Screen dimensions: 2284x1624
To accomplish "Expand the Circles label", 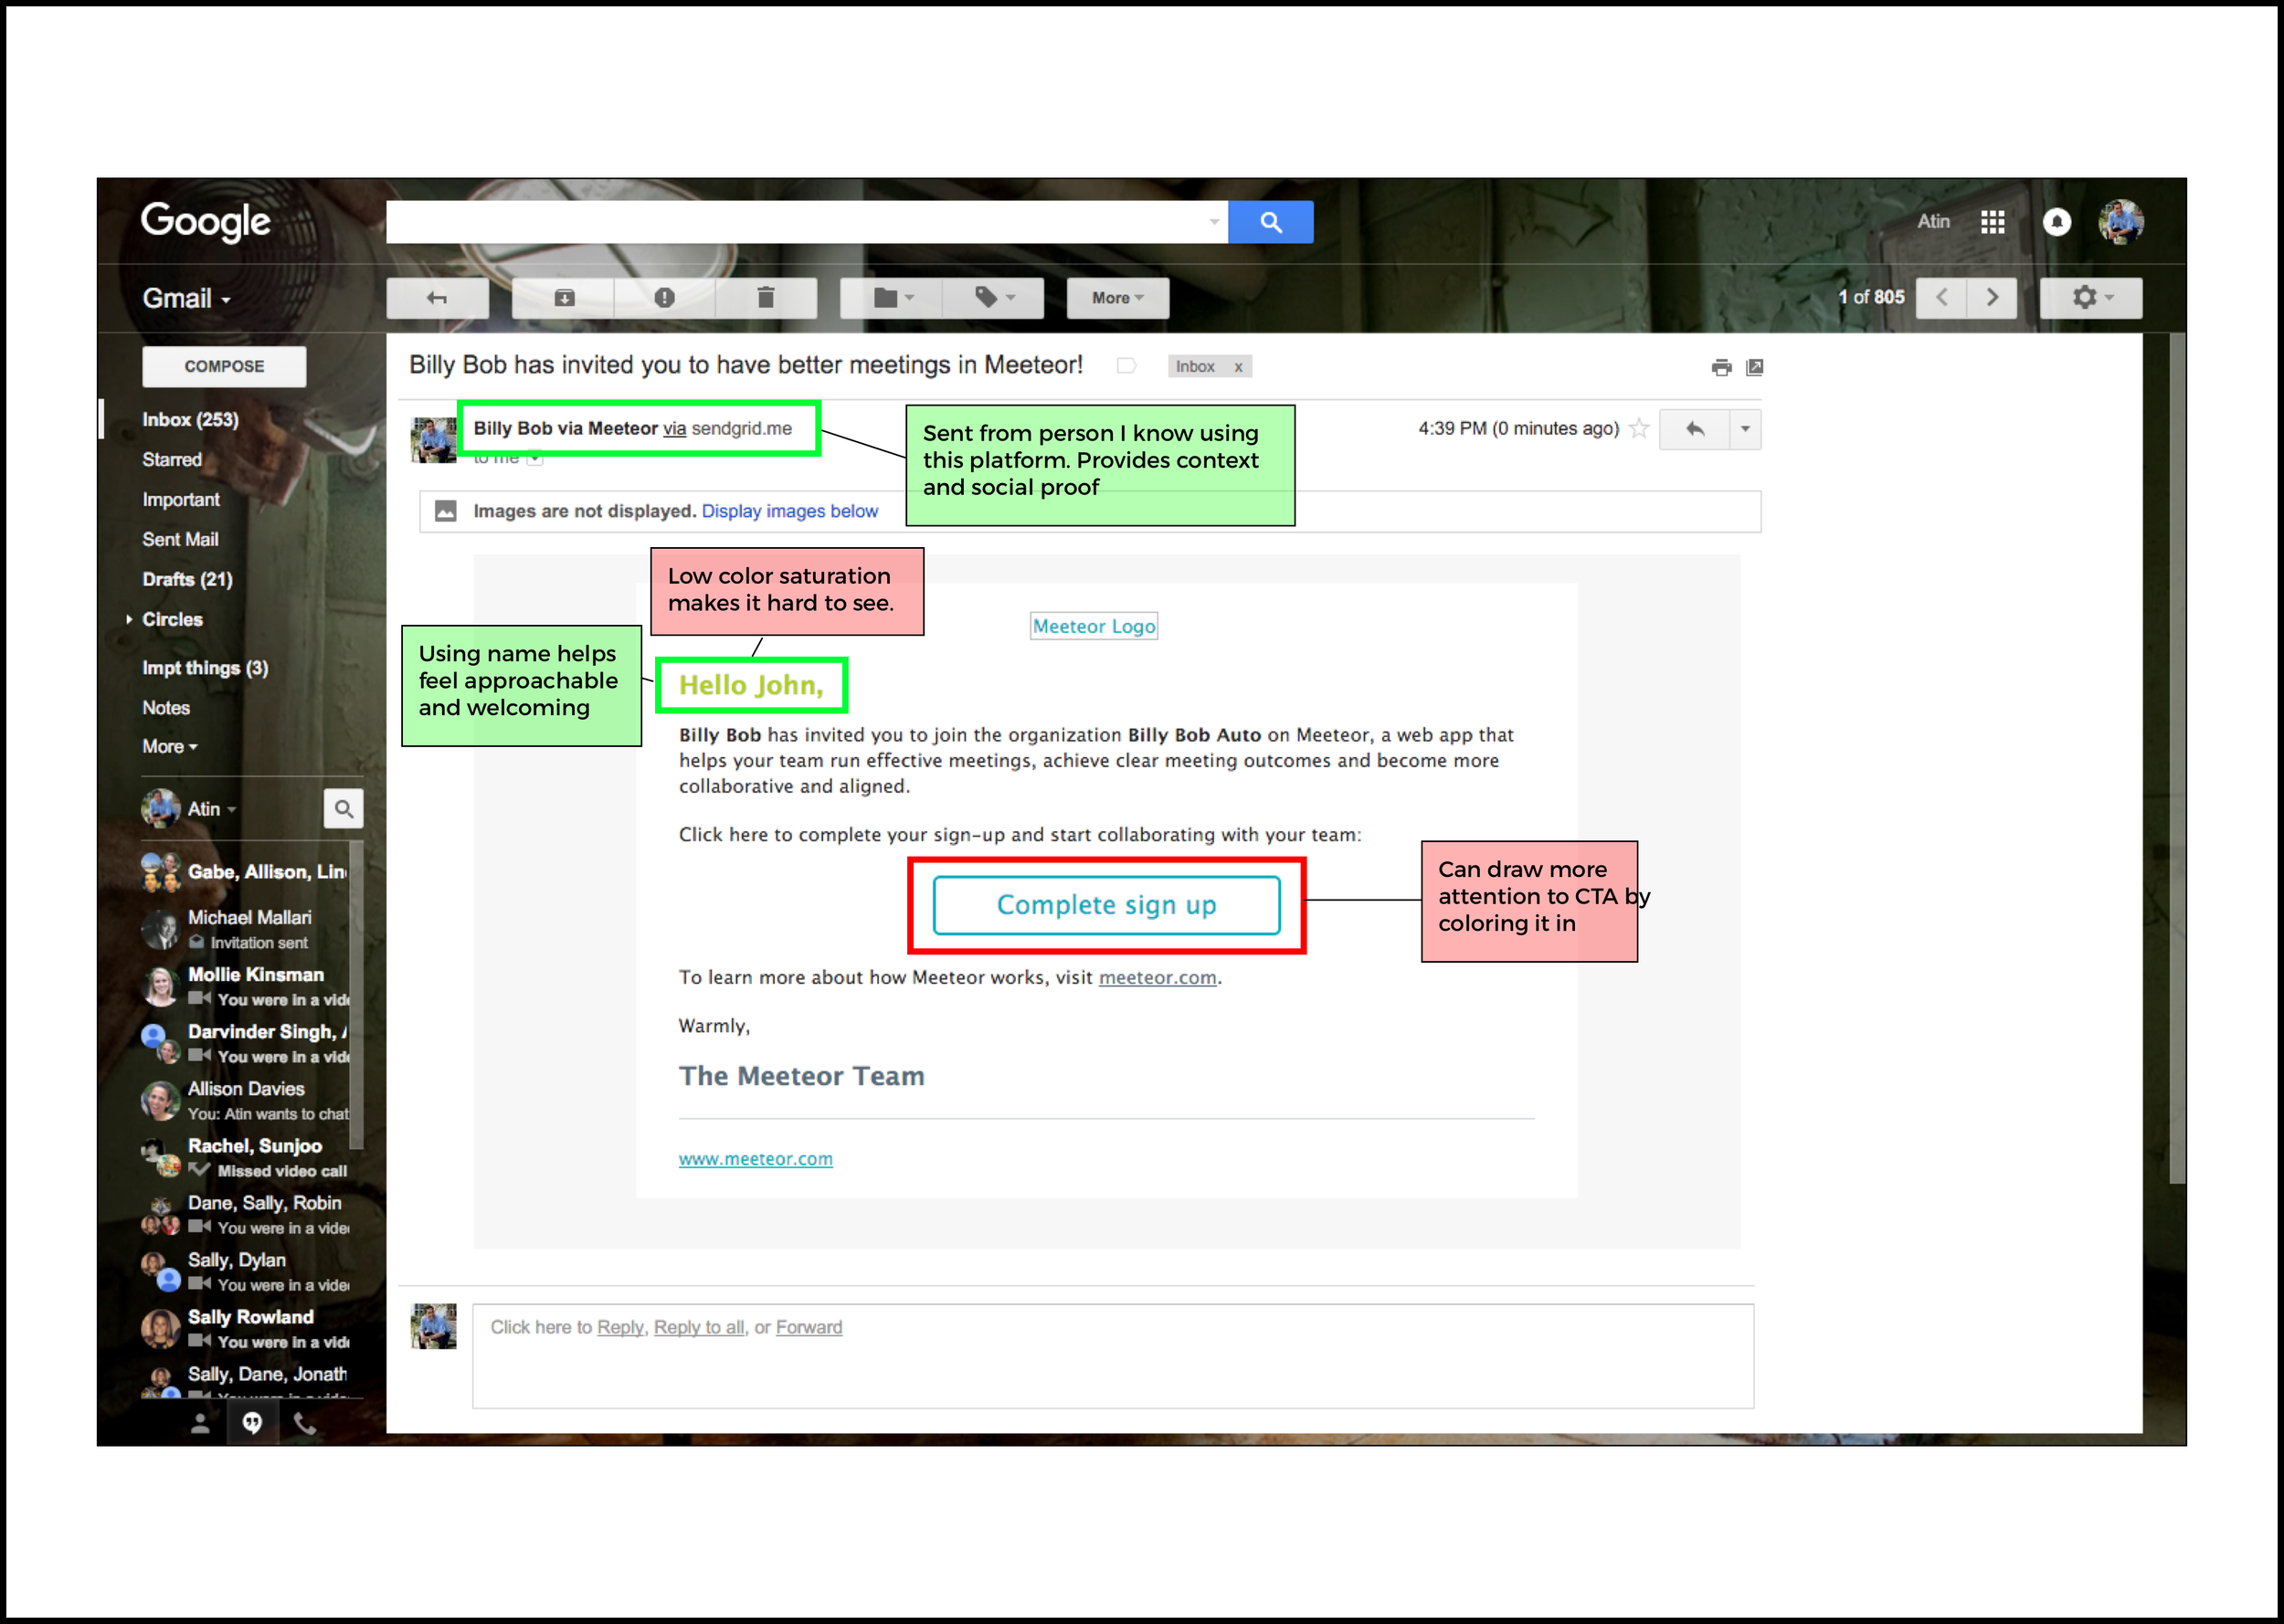I will point(129,619).
